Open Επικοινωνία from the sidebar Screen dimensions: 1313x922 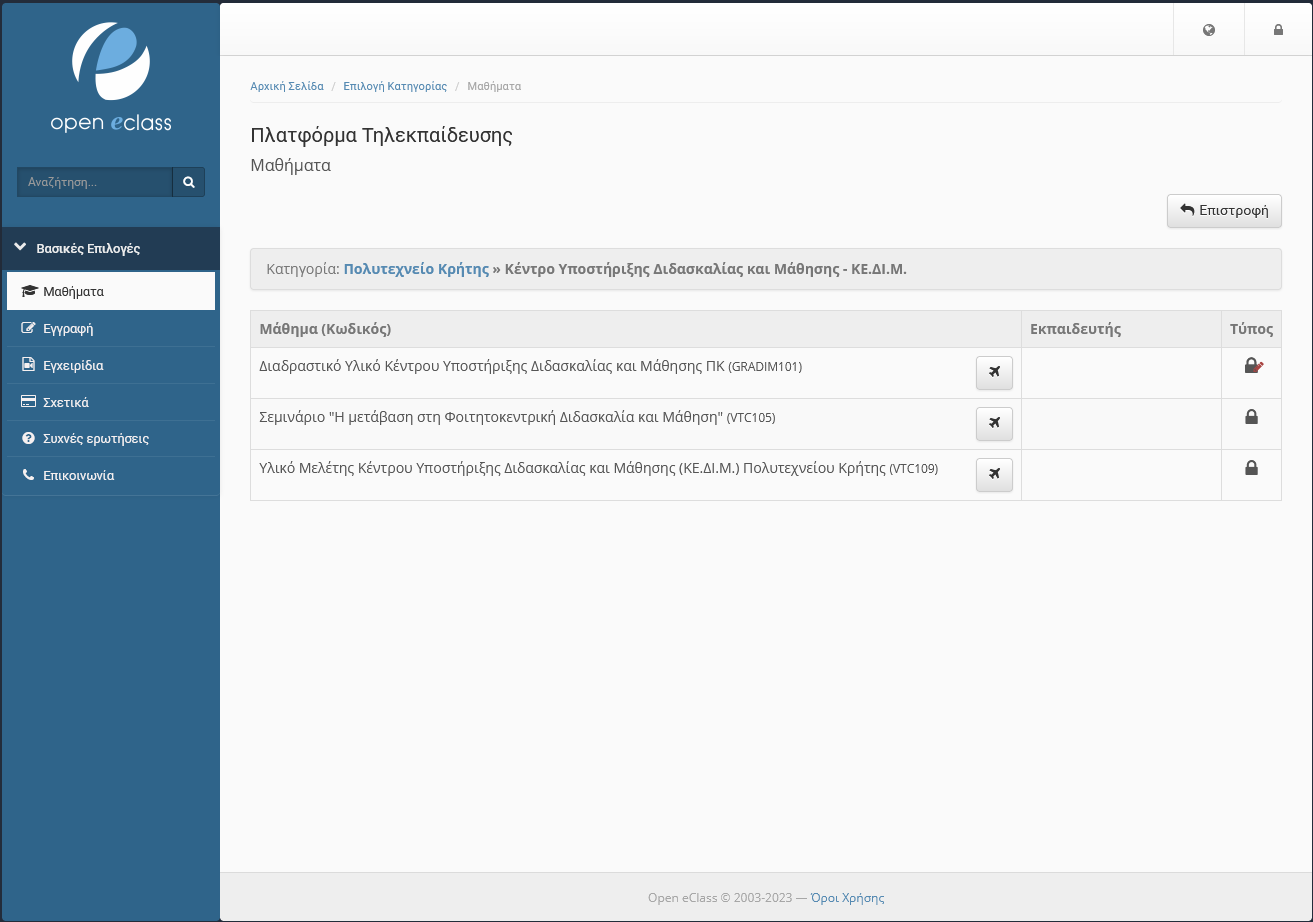tap(78, 476)
